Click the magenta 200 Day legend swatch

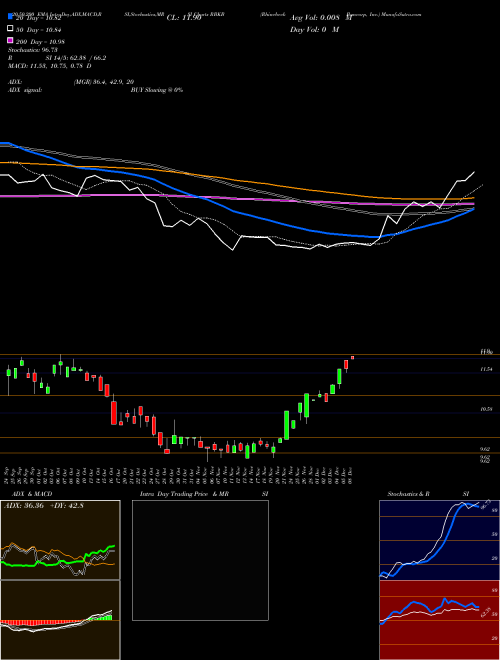click(x=10, y=40)
